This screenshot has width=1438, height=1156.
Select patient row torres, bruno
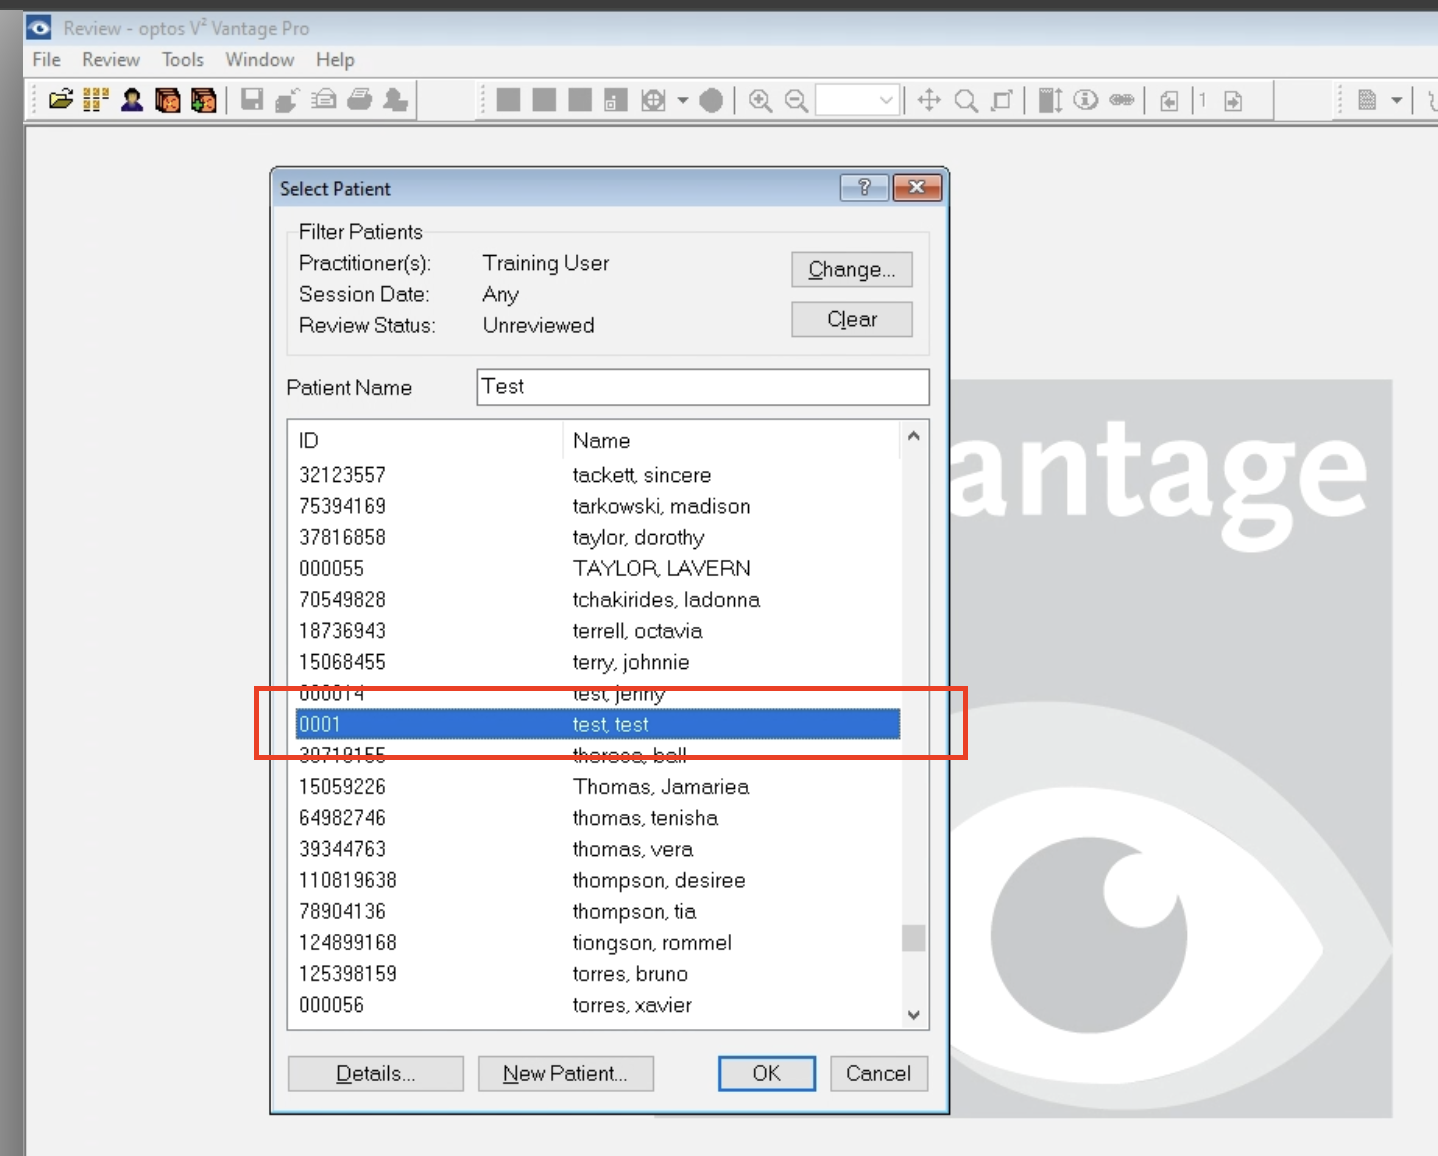coord(598,973)
